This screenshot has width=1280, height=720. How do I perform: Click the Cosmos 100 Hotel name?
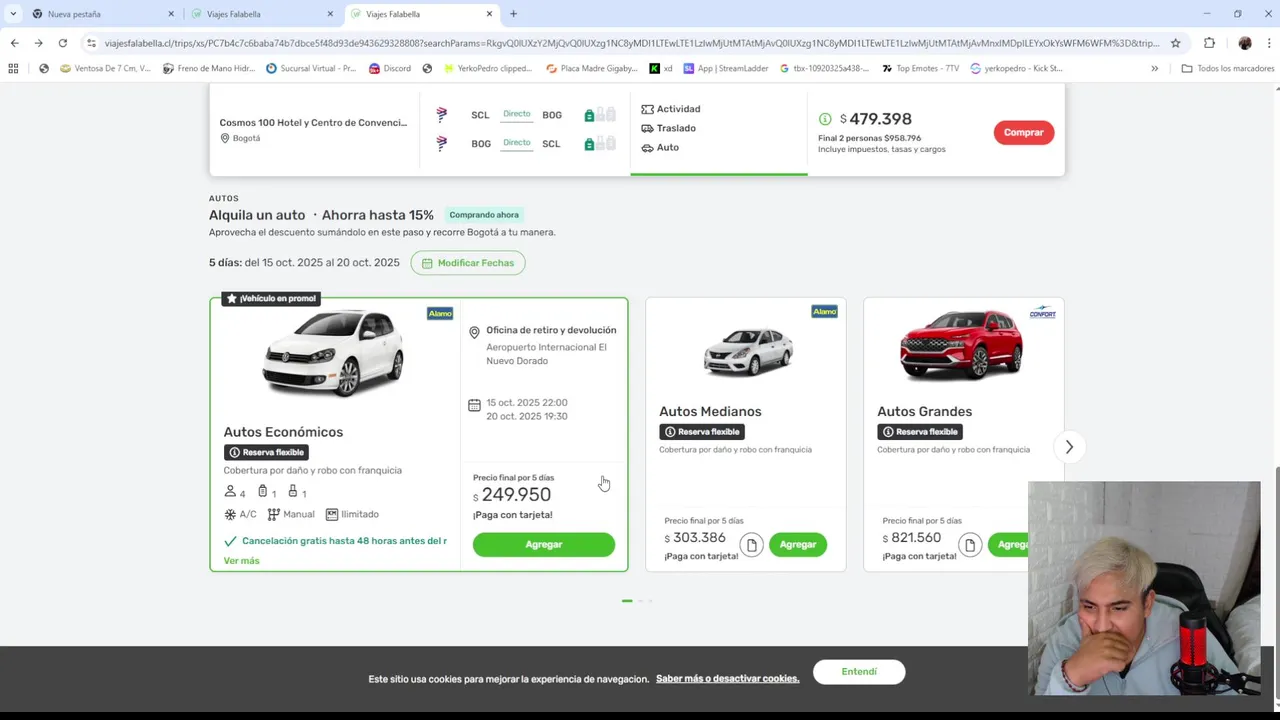(313, 123)
